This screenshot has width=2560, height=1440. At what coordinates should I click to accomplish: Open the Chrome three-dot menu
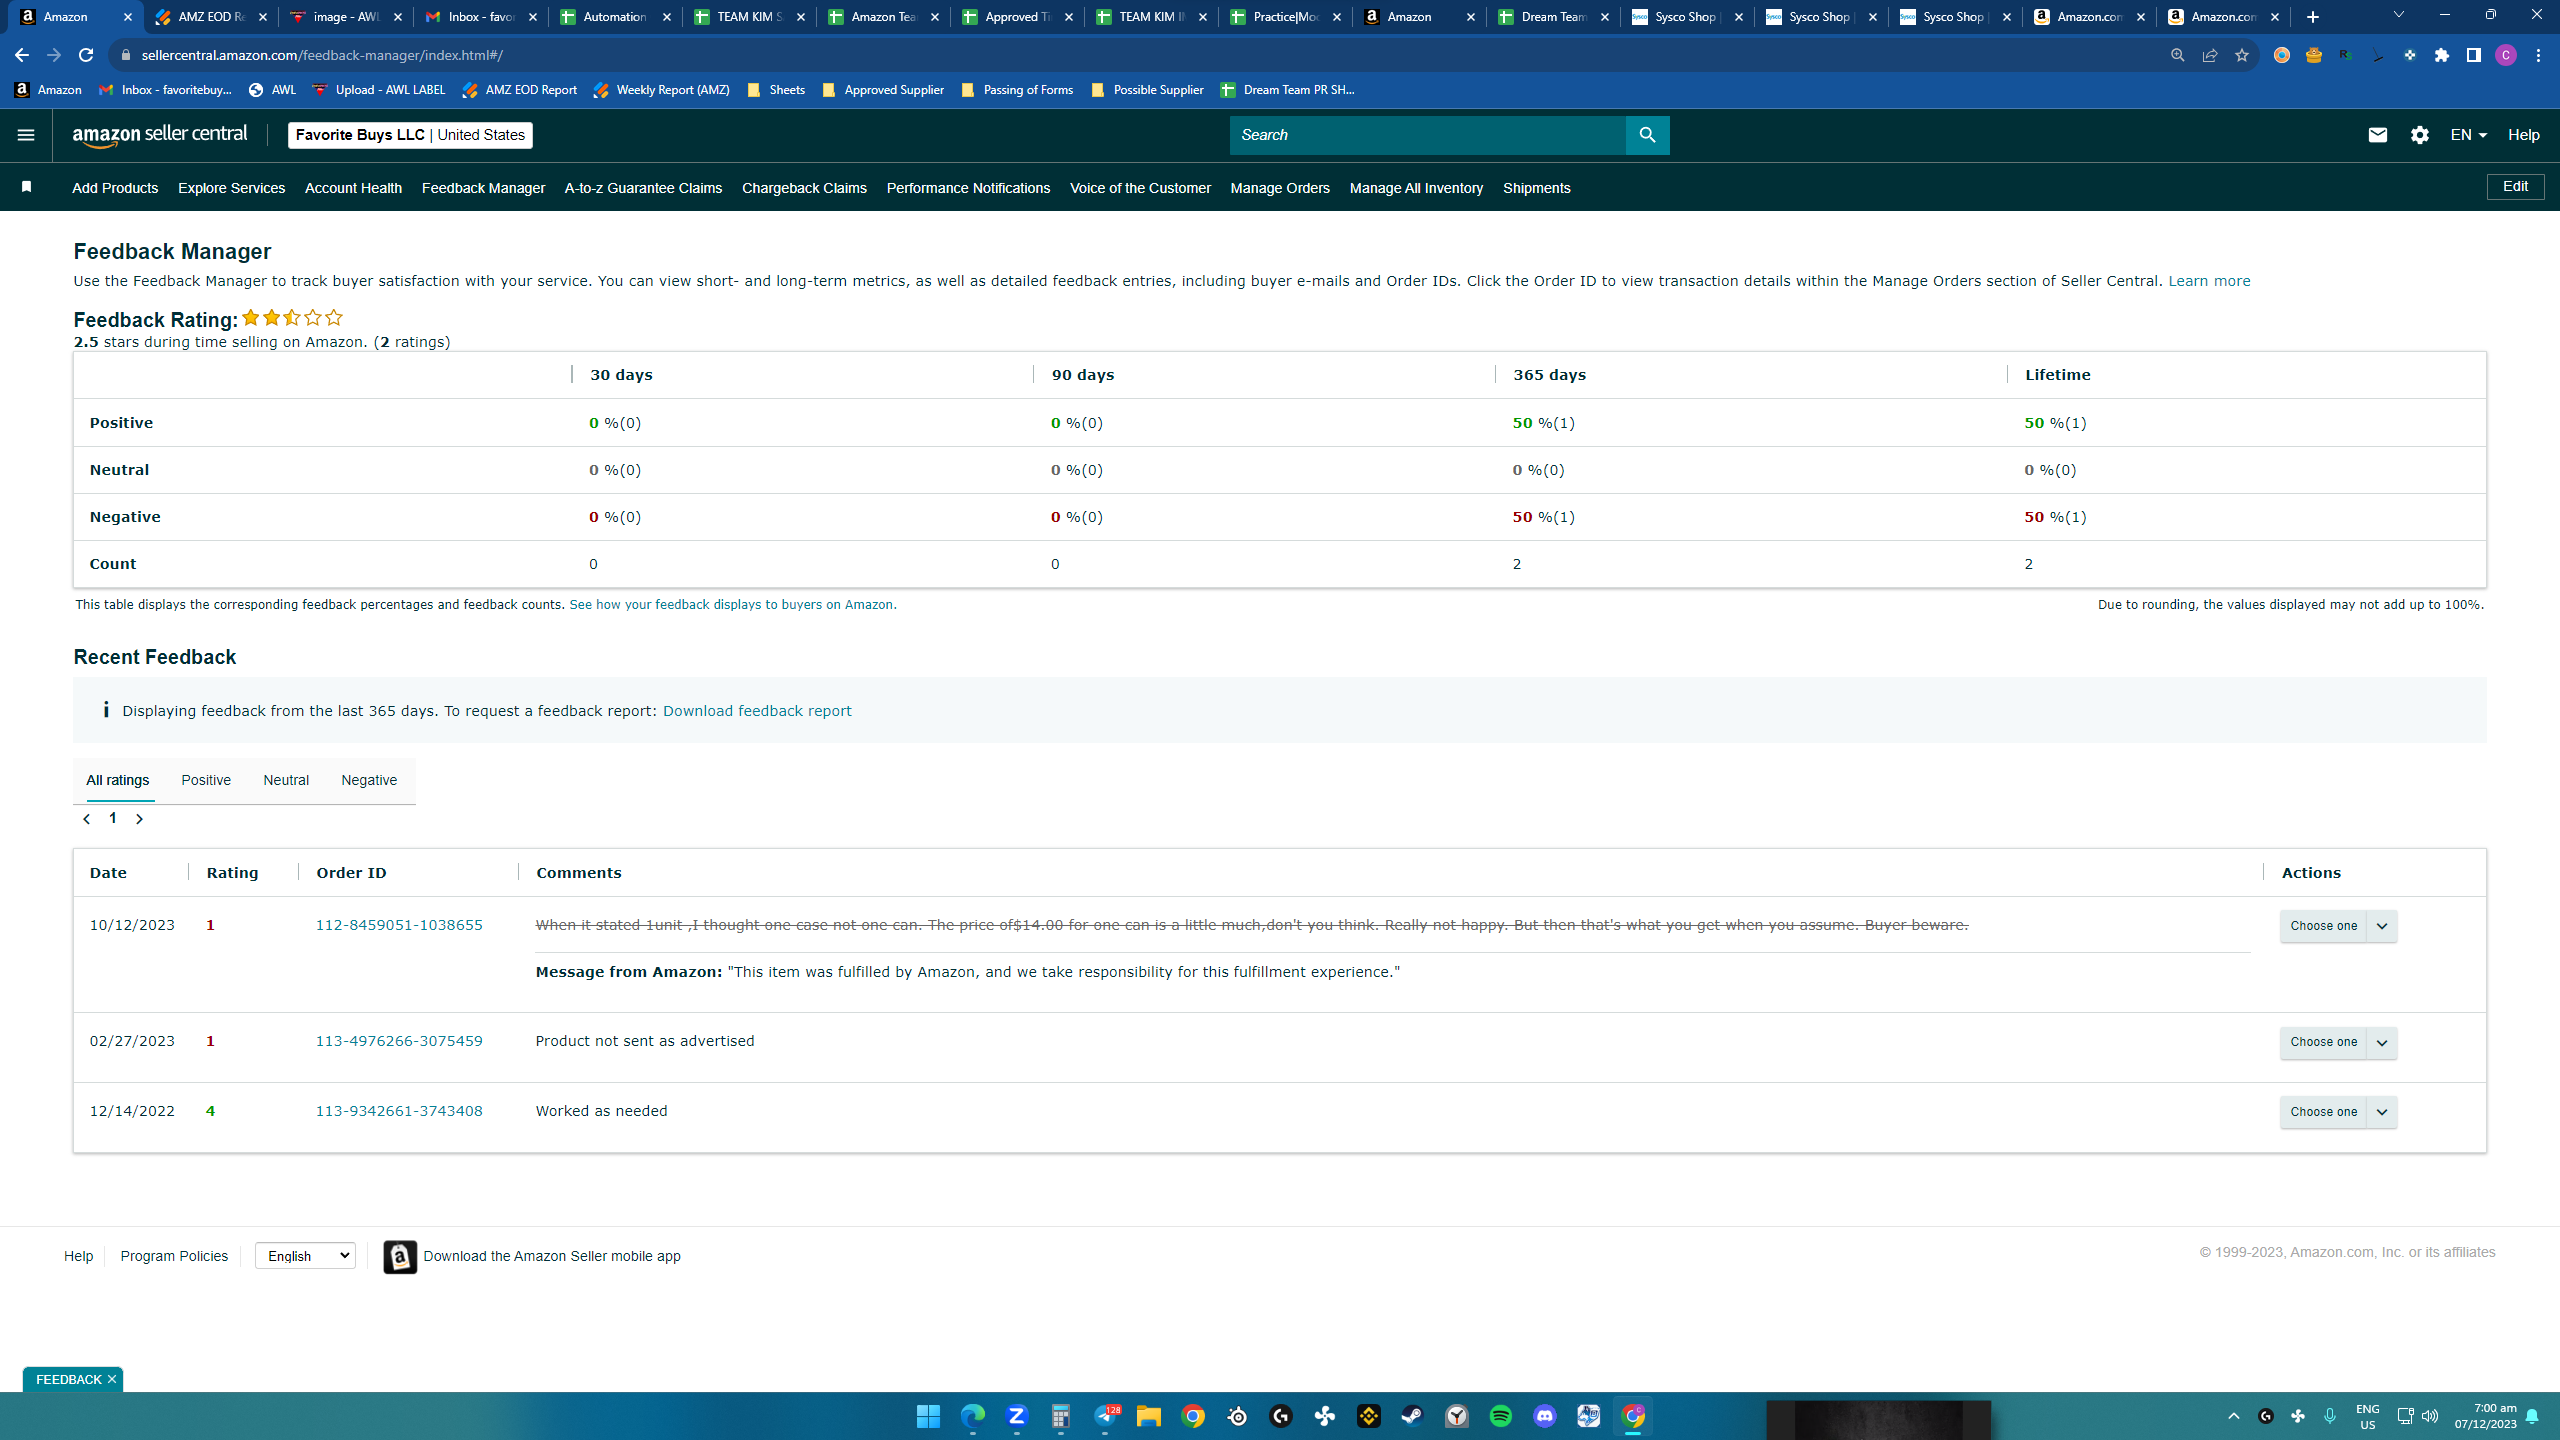pyautogui.click(x=2538, y=55)
